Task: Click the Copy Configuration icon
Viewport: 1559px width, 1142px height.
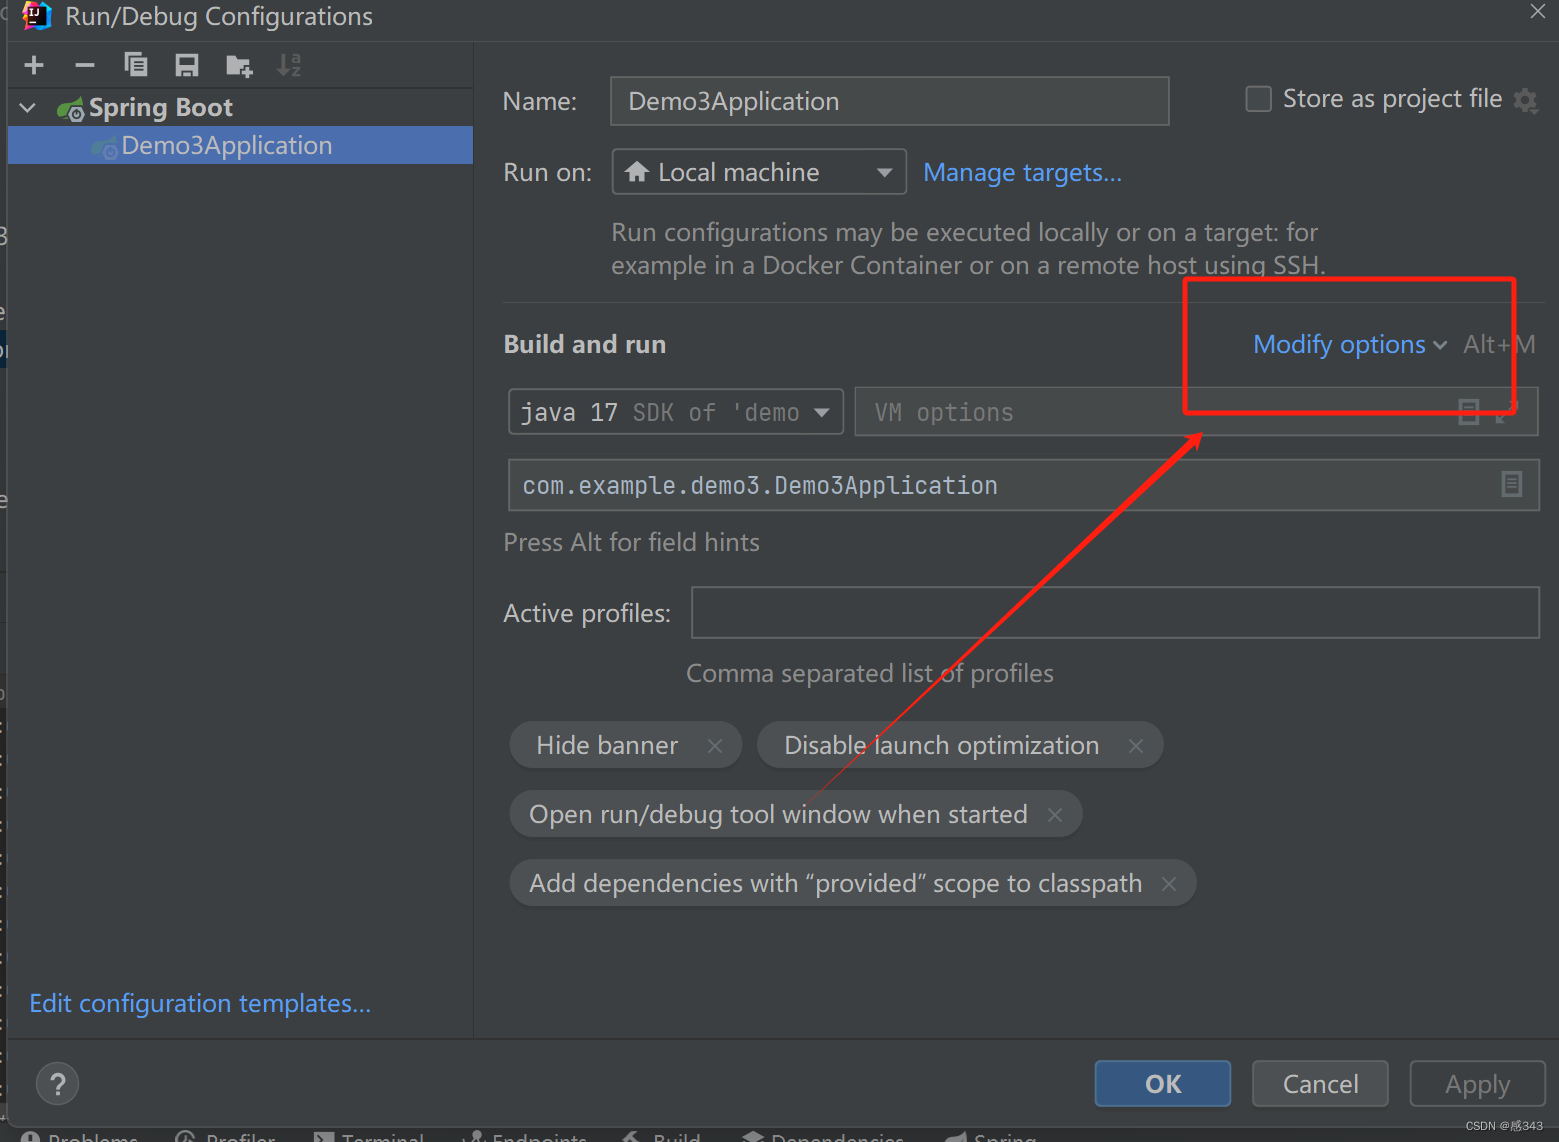Action: 136,64
